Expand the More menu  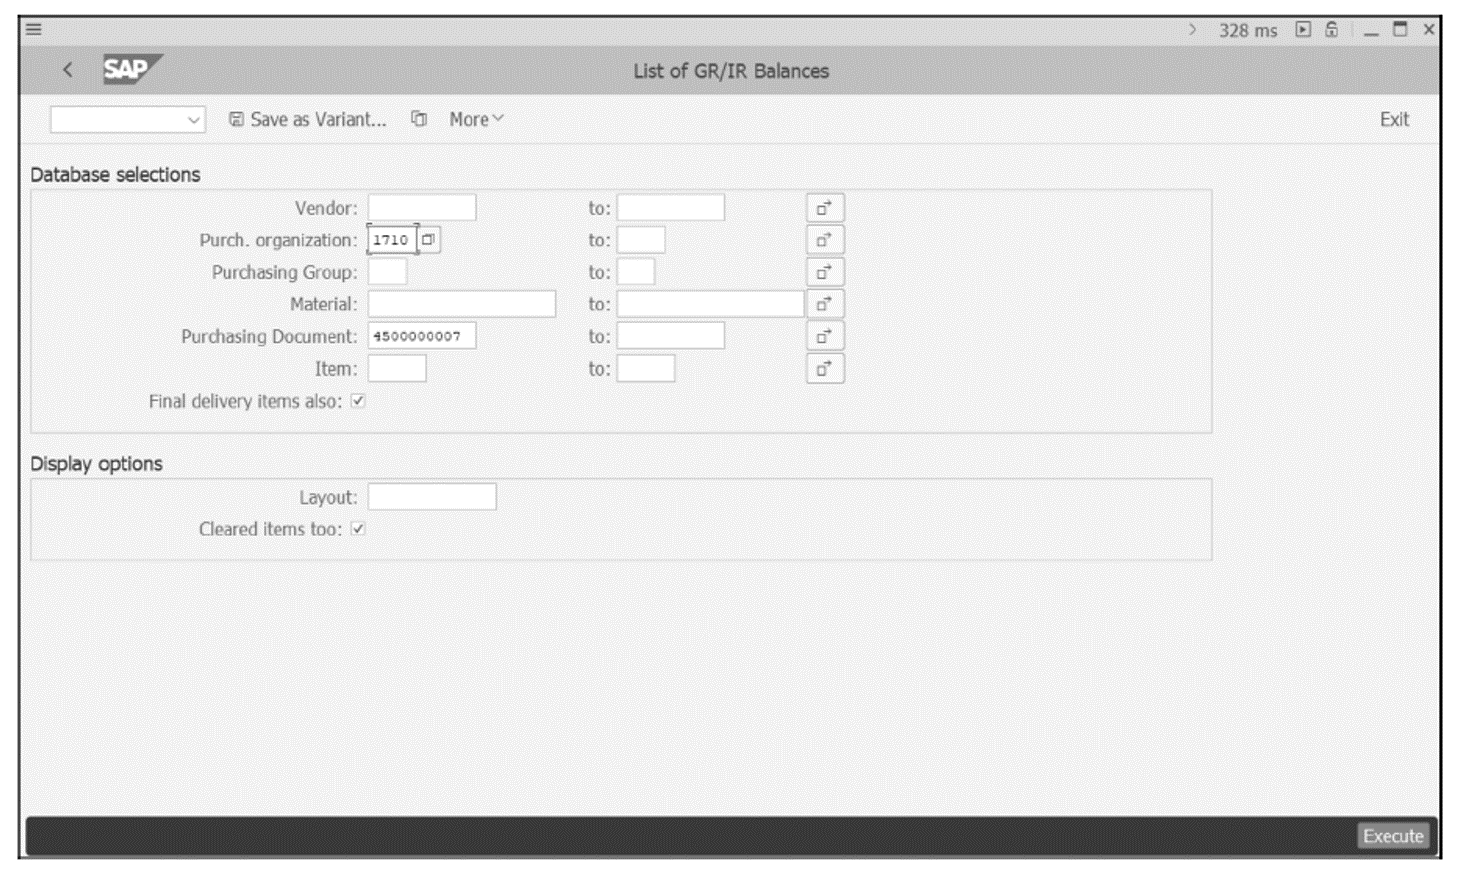(470, 119)
